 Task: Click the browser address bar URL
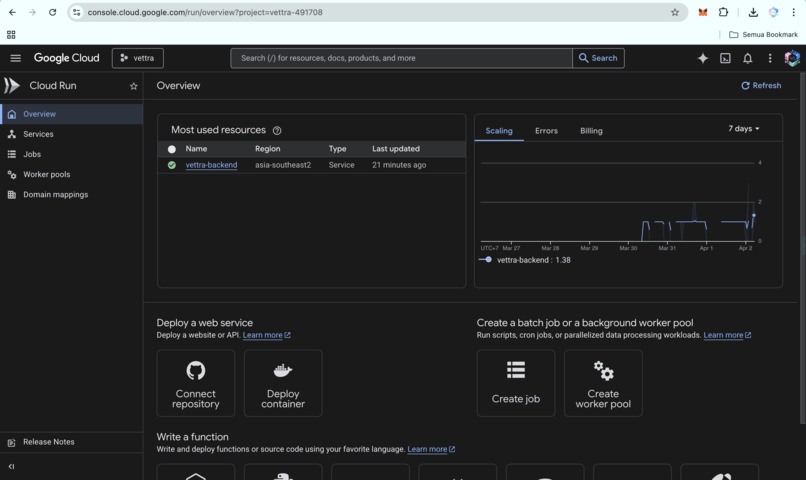[205, 12]
